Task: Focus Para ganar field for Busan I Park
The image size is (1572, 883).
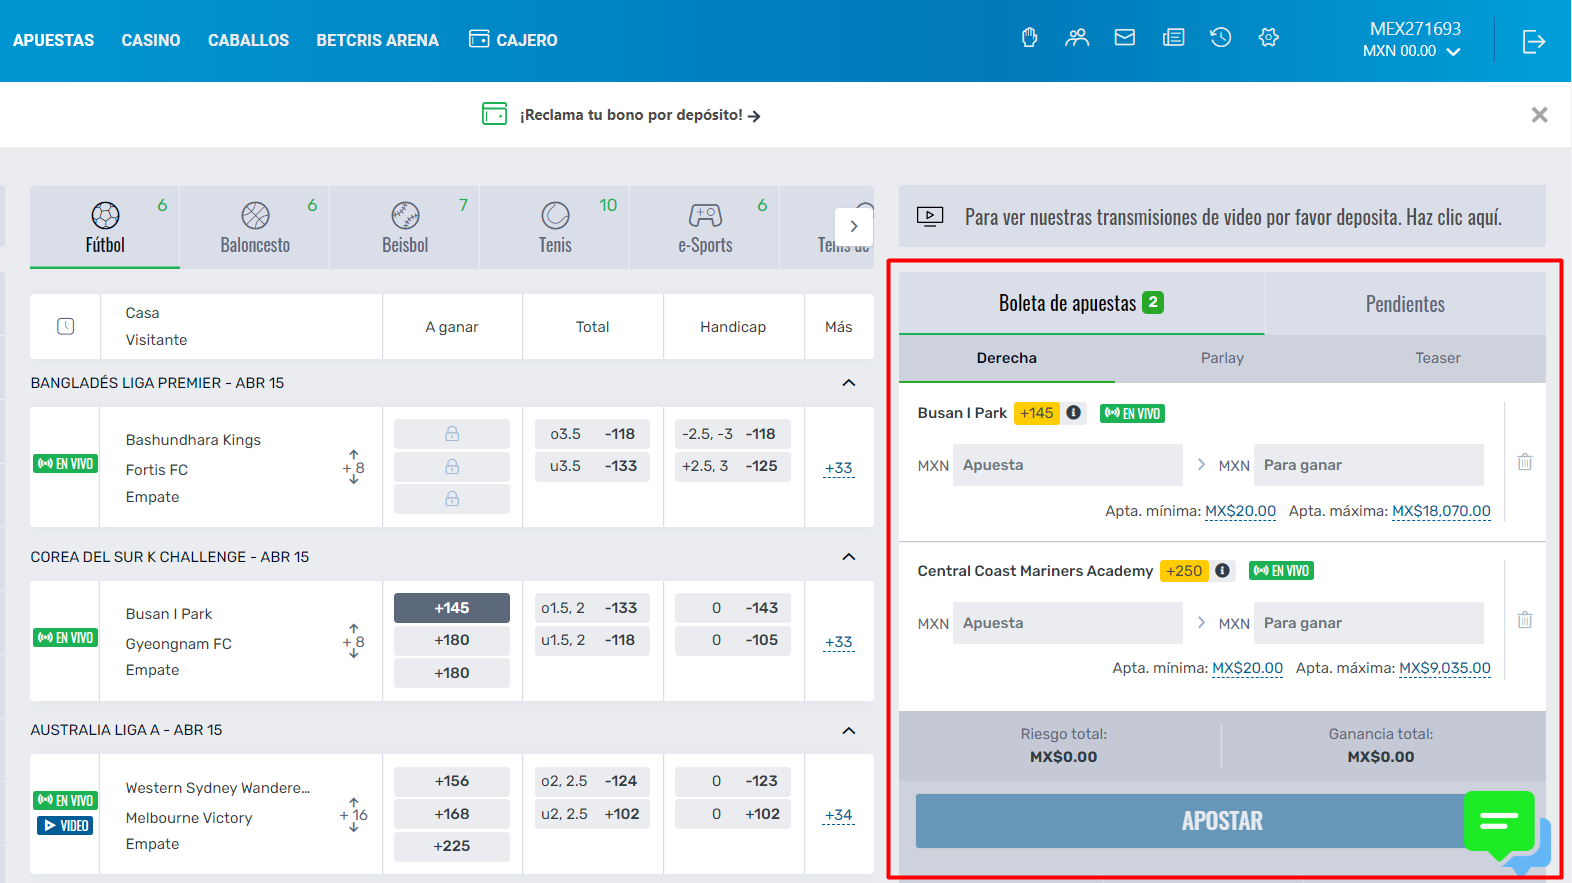Action: point(1369,465)
